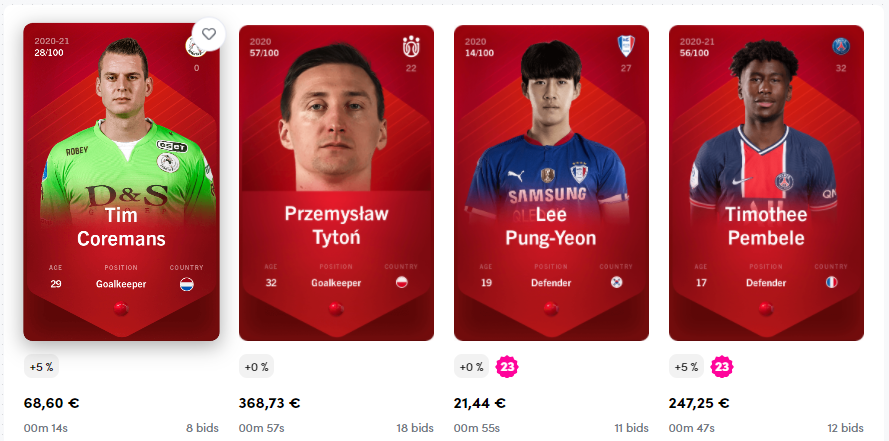Click Przemysław Tytoń player name text
The height and width of the screenshot is (441, 889).
coord(336,225)
